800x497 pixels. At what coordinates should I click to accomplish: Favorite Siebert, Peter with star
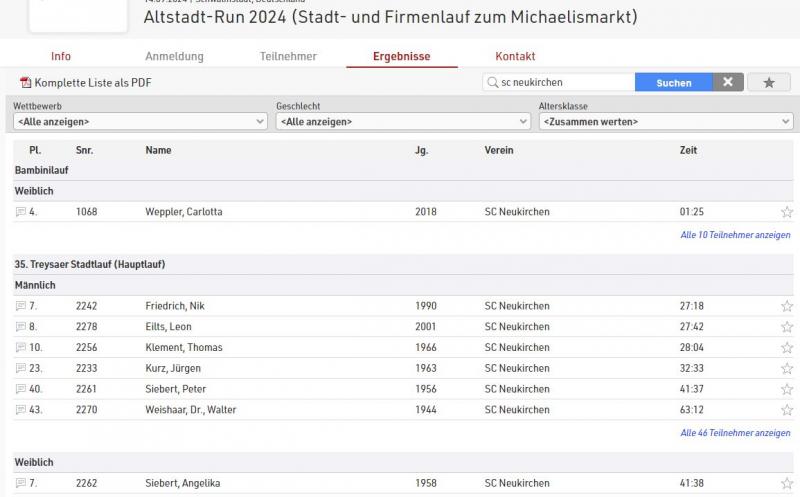point(787,389)
